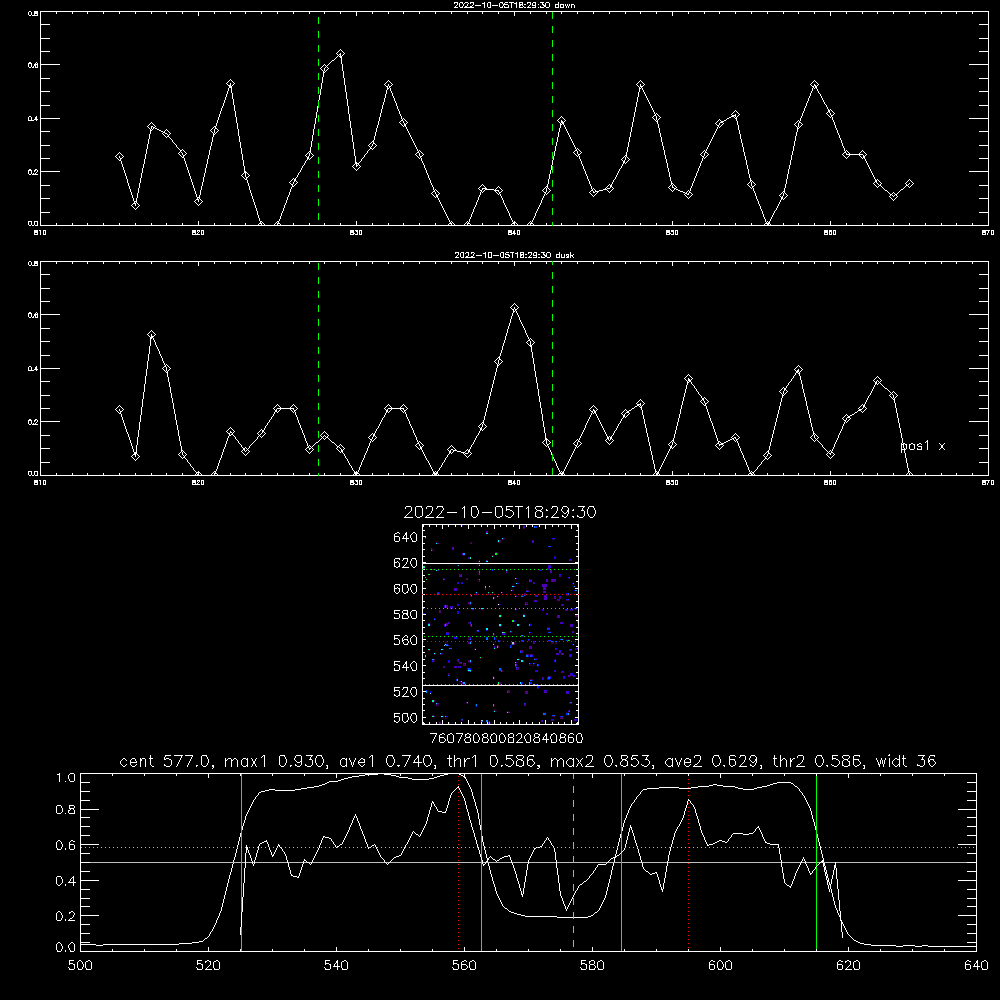Click the '0.6' y-axis label of bottom plot

66,846
